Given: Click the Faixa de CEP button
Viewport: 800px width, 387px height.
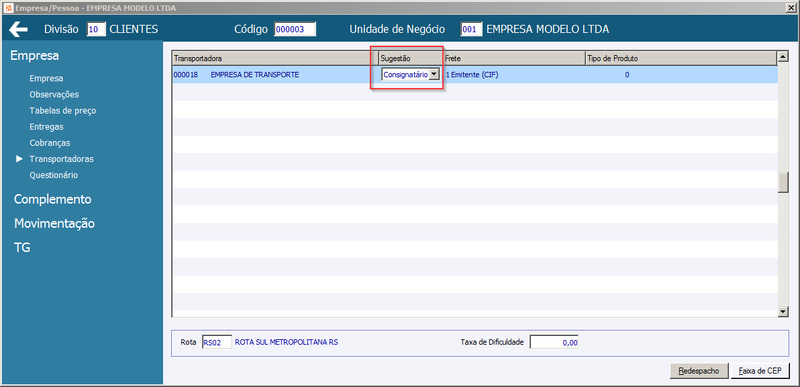Looking at the screenshot, I should pyautogui.click(x=760, y=371).
